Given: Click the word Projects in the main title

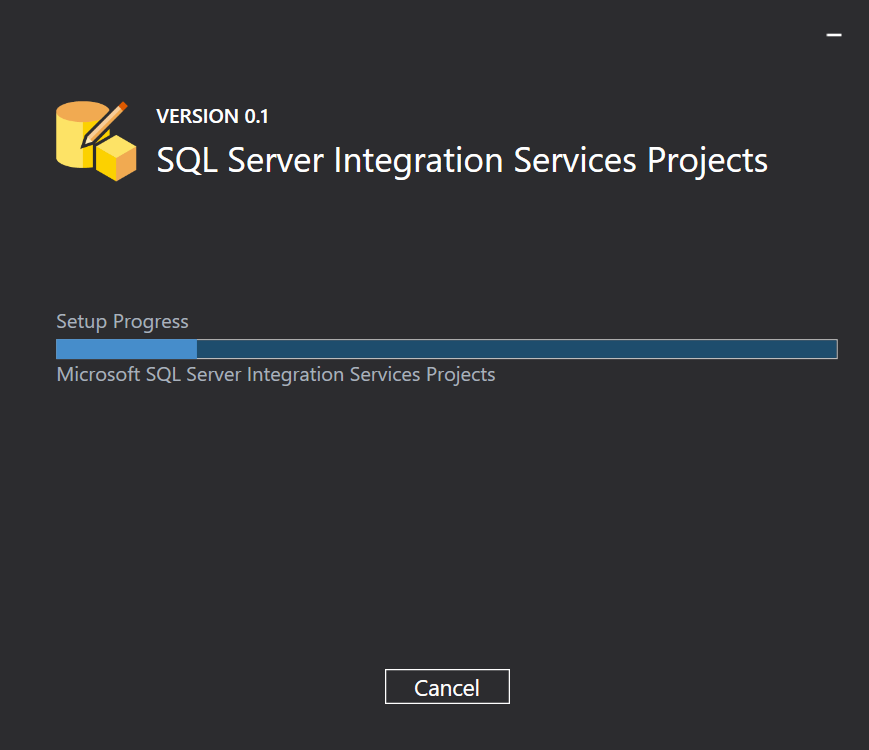Looking at the screenshot, I should click(x=707, y=162).
